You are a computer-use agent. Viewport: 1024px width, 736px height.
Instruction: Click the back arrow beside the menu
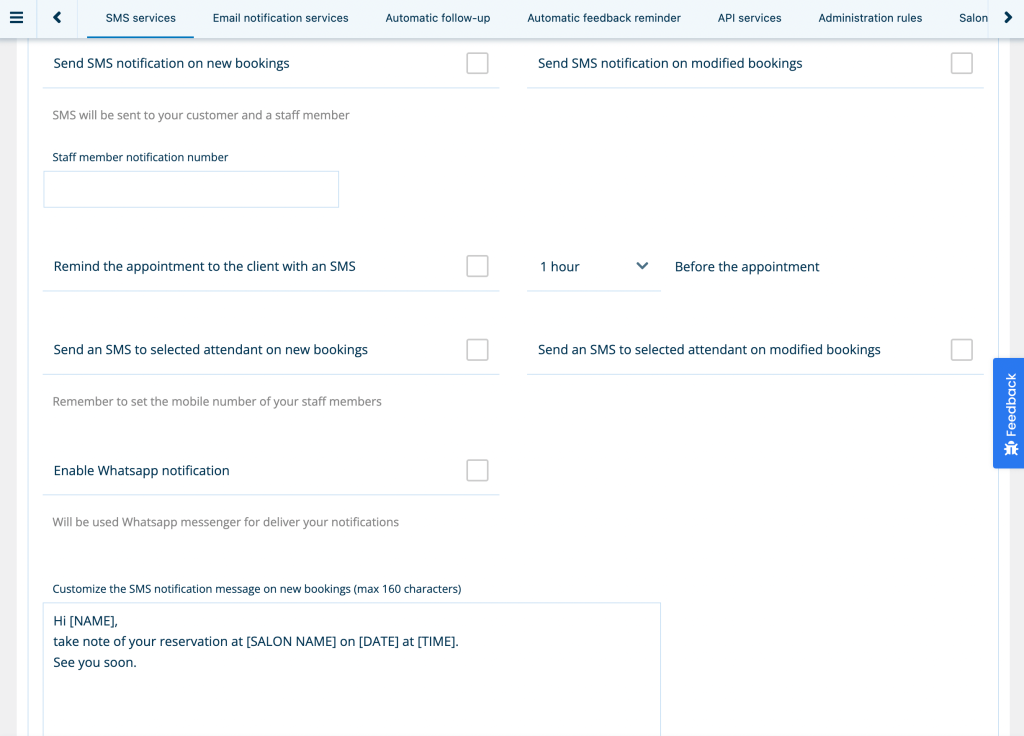click(56, 18)
